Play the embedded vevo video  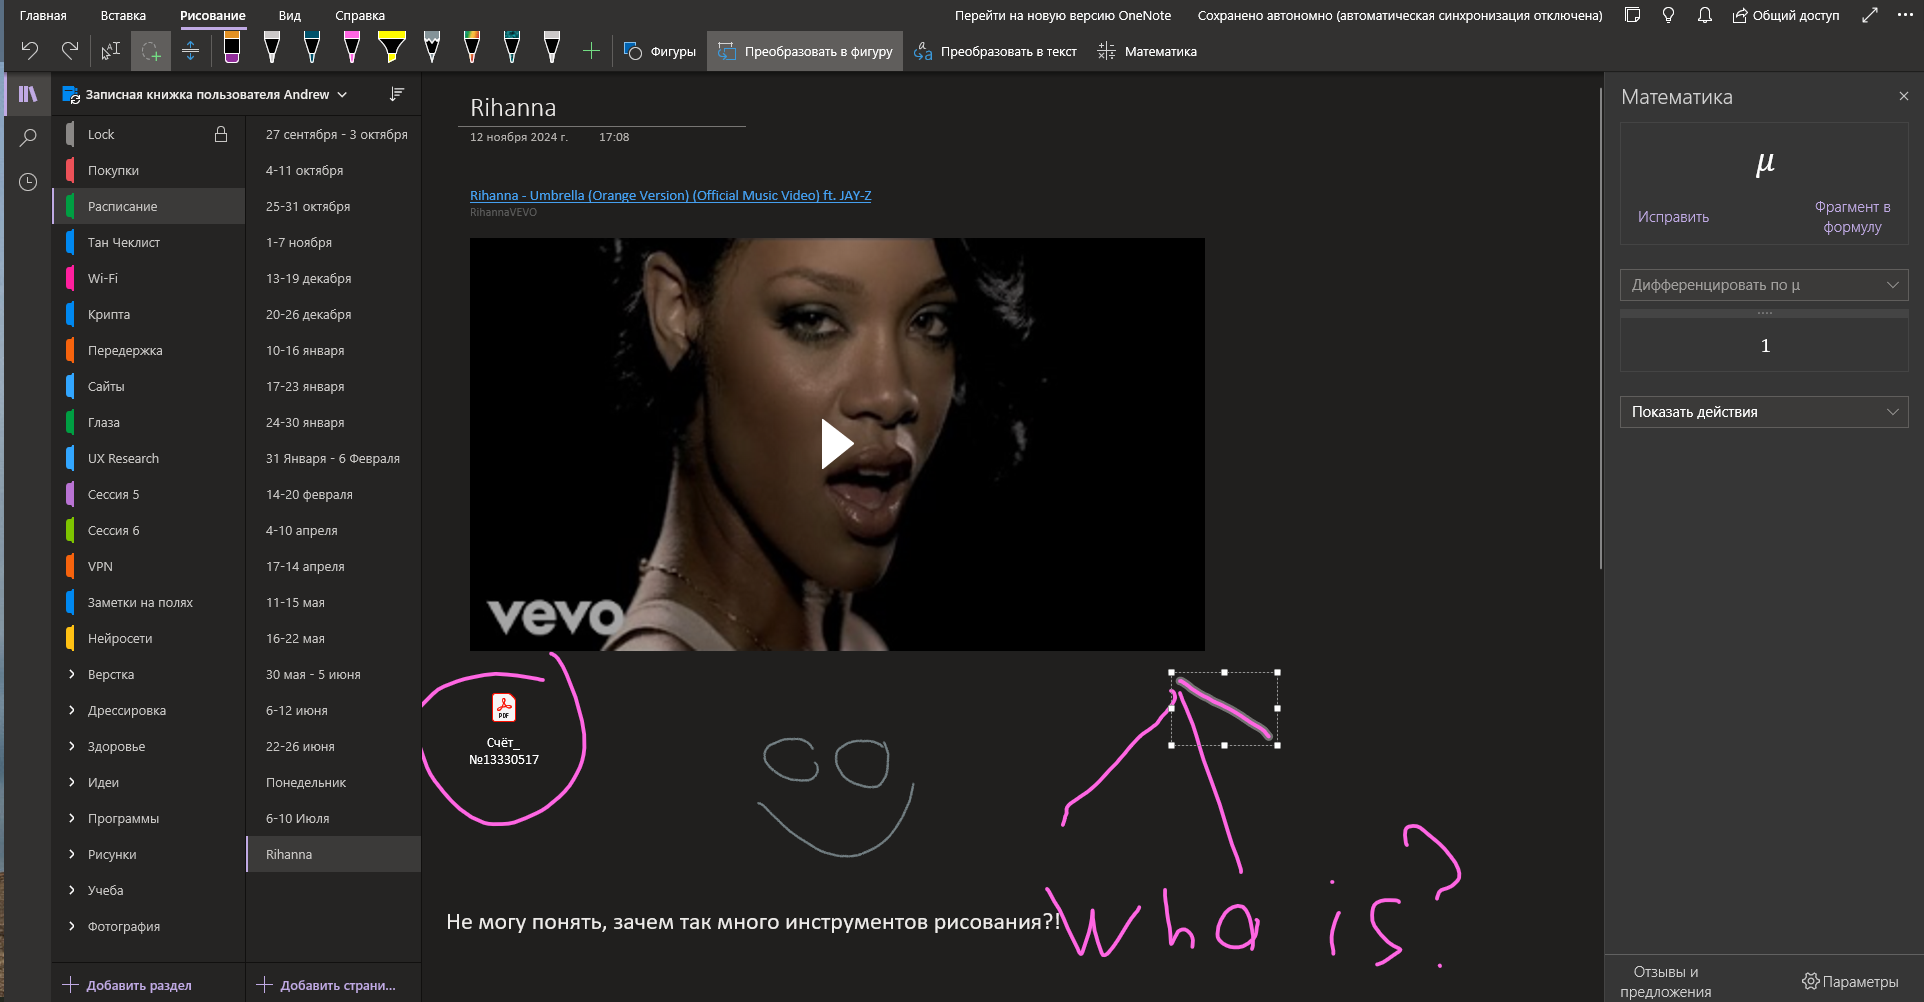837,444
